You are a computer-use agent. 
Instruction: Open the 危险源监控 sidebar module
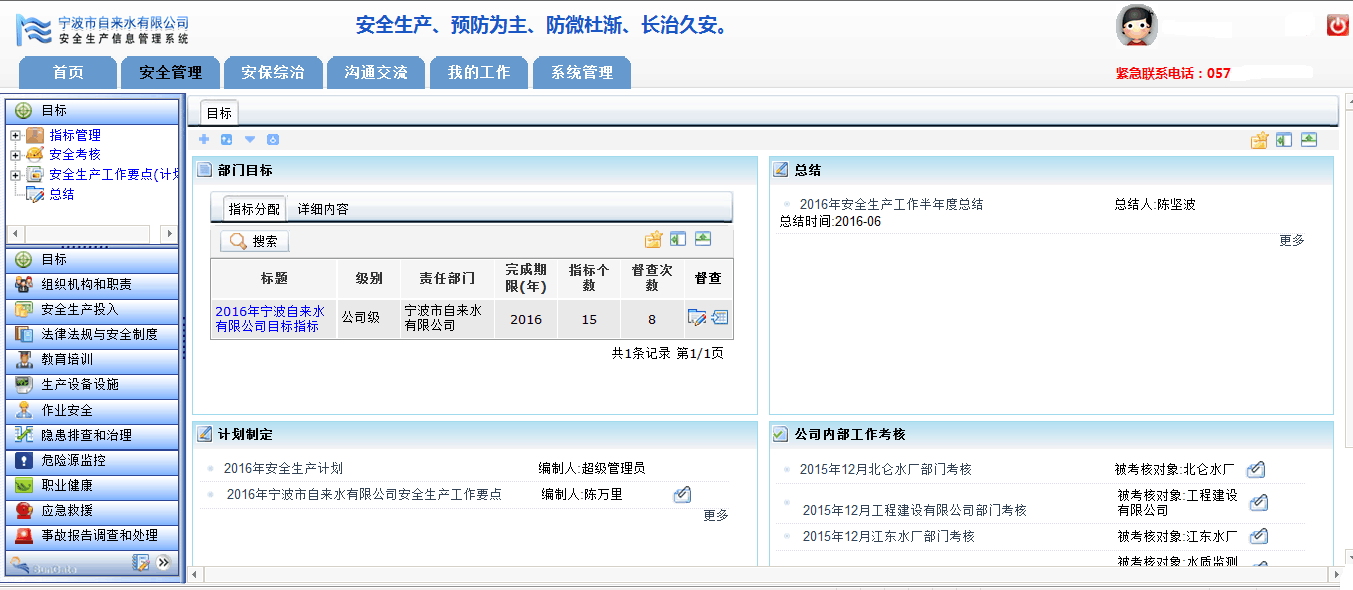pyautogui.click(x=92, y=461)
